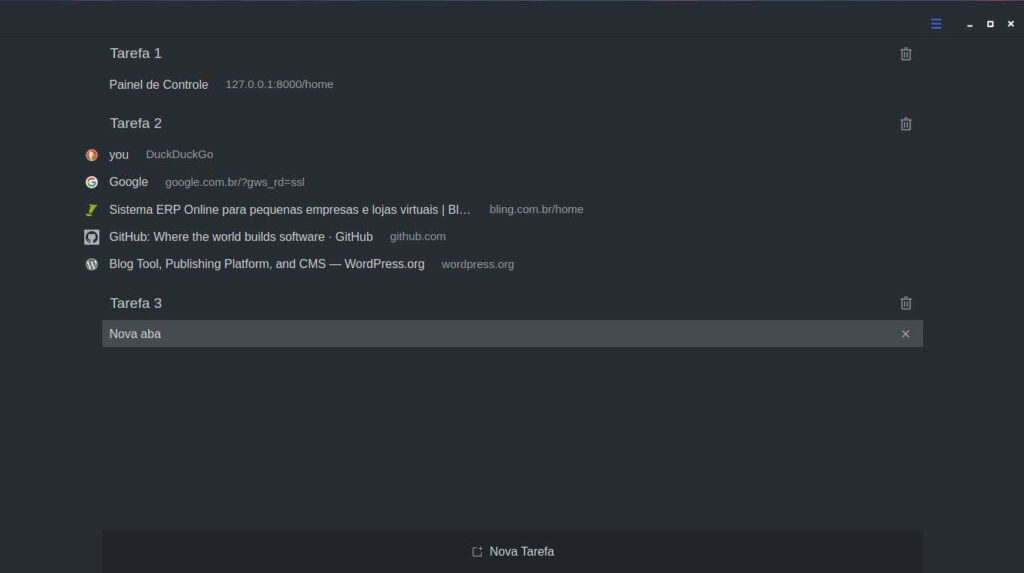Click the Google favicon in Tarefa 2
Image resolution: width=1024 pixels, height=573 pixels.
(x=92, y=182)
